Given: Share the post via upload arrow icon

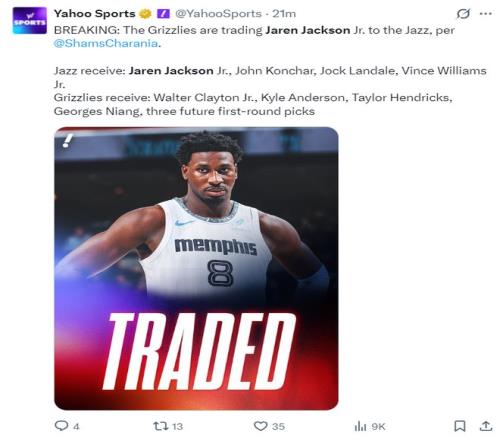Looking at the screenshot, I should click(x=486, y=426).
